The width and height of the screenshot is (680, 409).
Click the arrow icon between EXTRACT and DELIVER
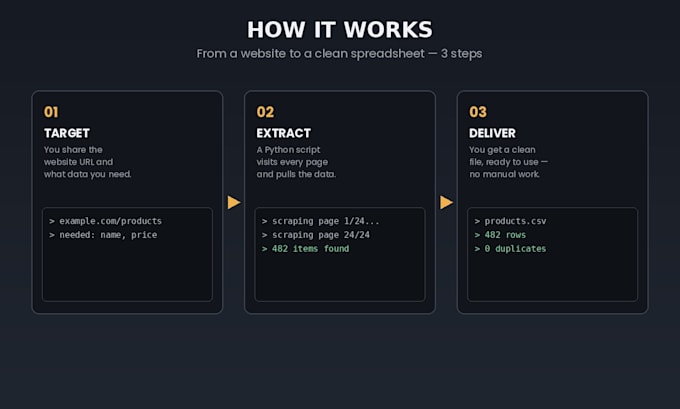[x=446, y=202]
